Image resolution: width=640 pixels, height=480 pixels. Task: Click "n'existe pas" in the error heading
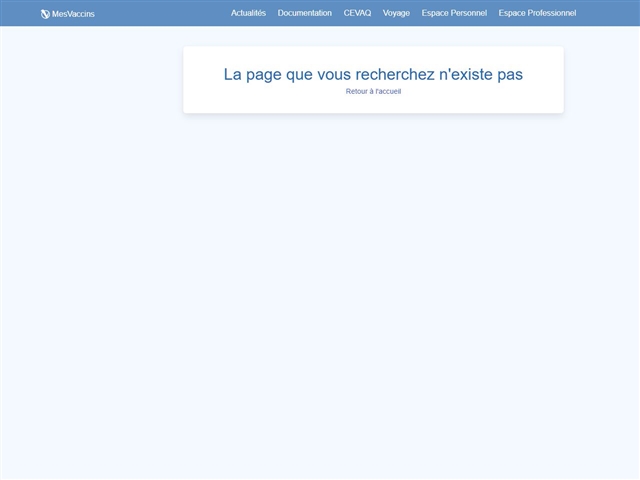coord(481,74)
